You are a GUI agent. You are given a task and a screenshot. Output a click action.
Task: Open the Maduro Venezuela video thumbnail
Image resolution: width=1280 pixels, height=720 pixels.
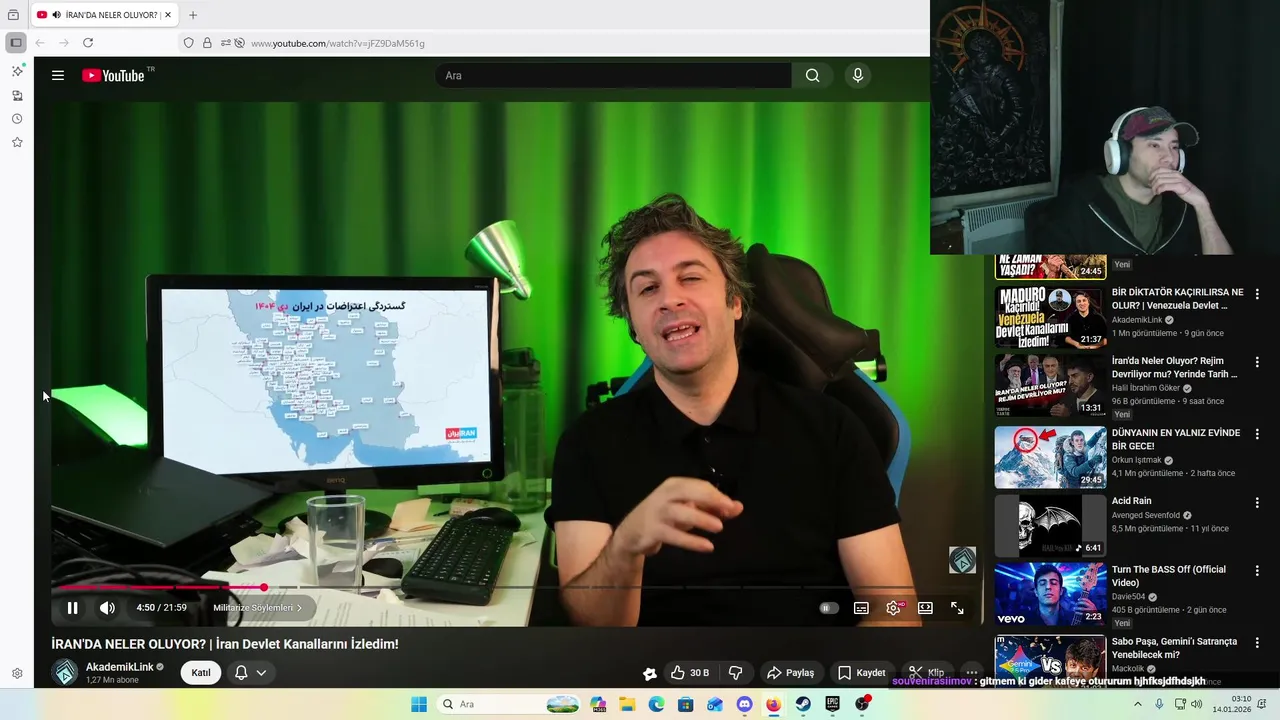[1050, 317]
